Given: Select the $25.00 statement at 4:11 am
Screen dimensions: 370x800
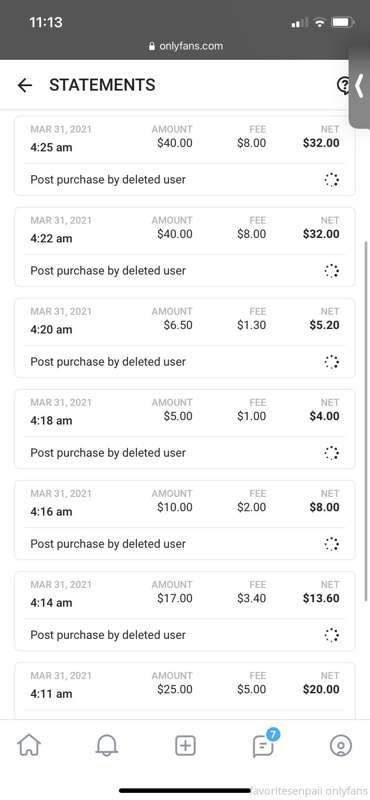Looking at the screenshot, I should (x=185, y=691).
